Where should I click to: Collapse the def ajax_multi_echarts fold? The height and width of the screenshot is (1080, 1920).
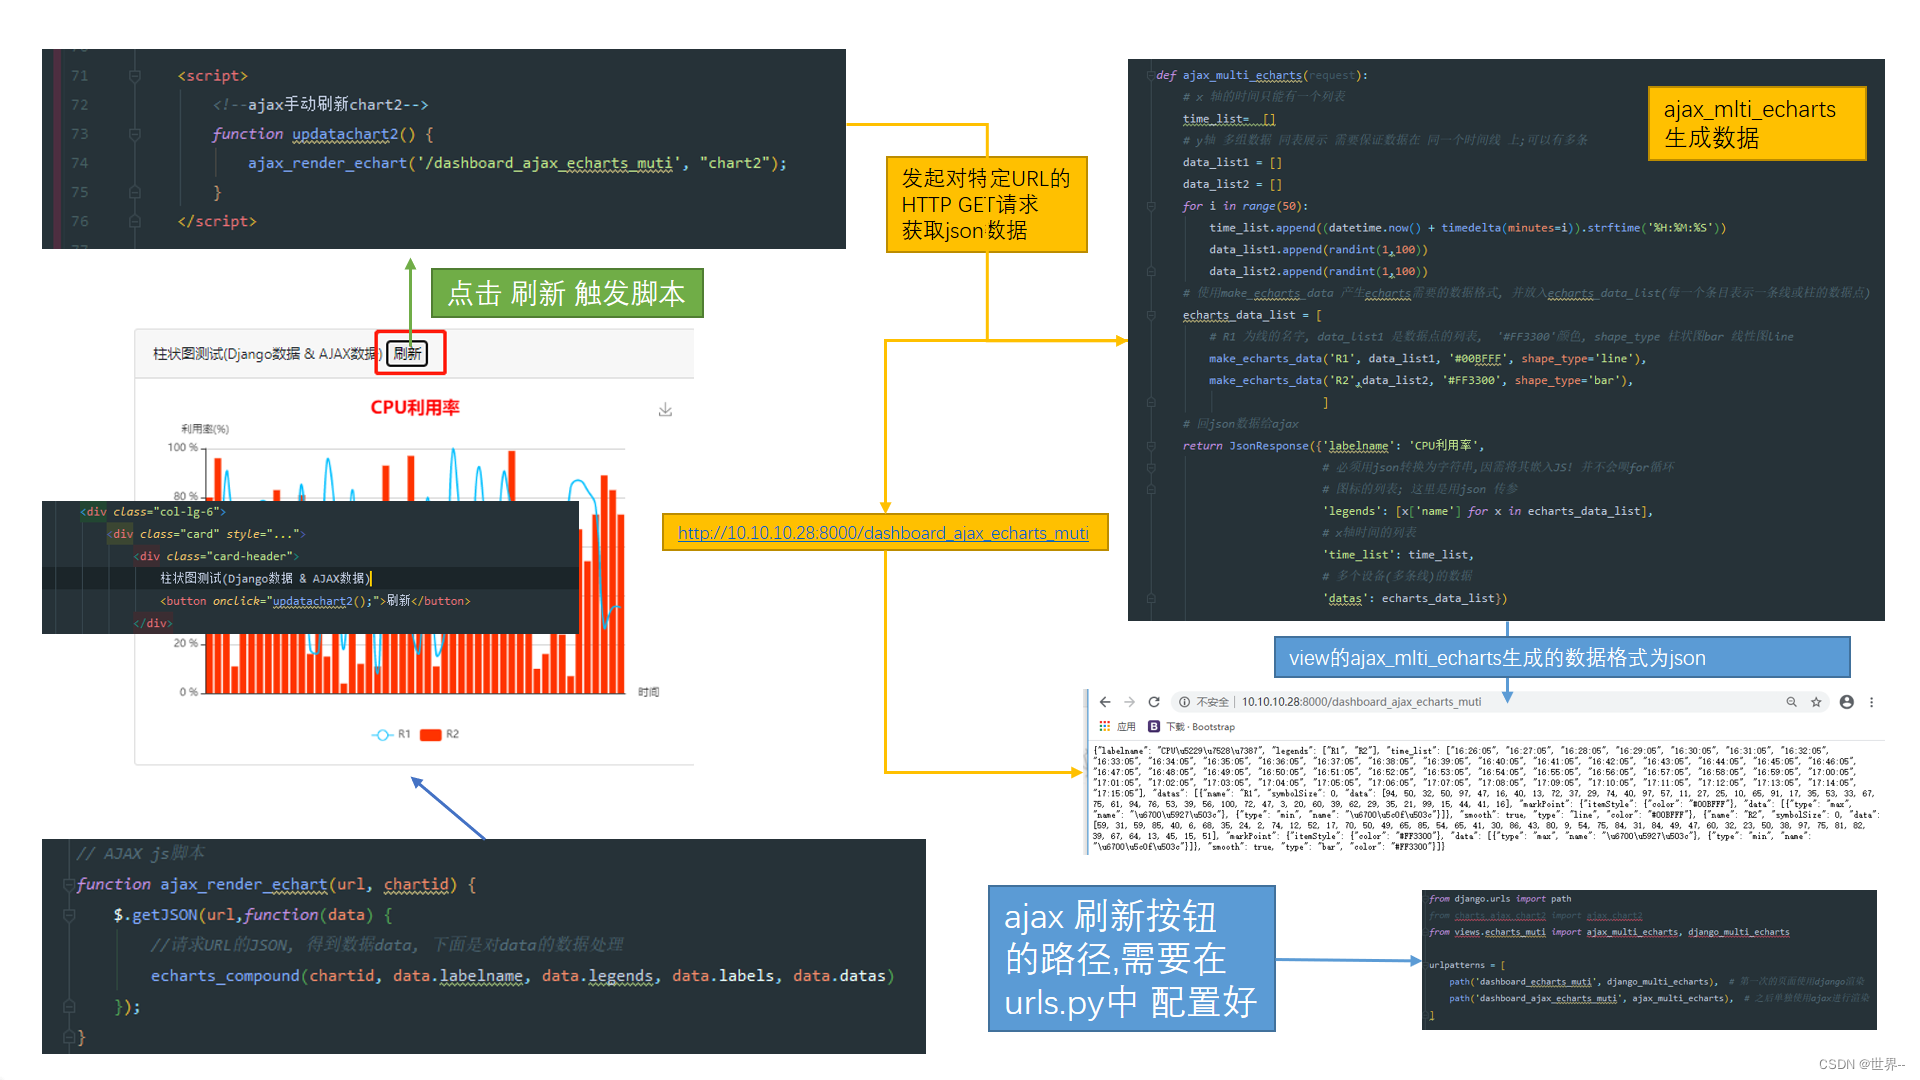[1150, 75]
